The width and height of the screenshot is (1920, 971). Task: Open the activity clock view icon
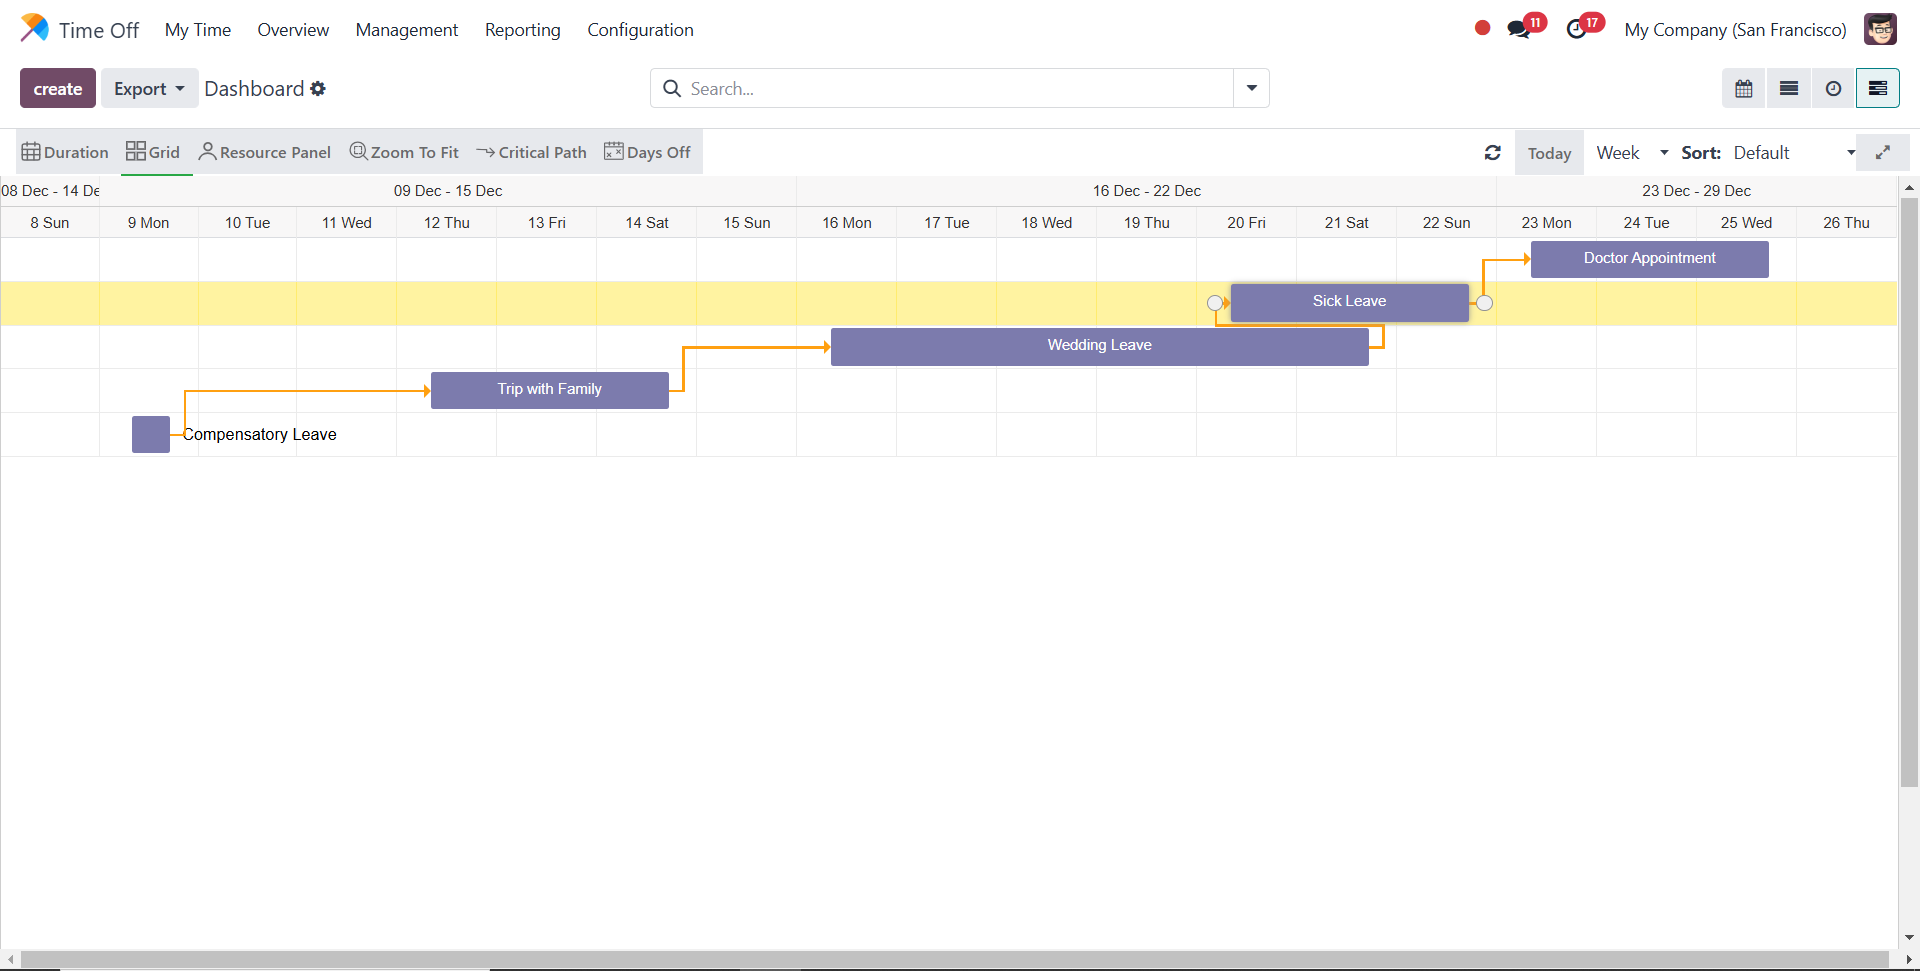[1833, 89]
